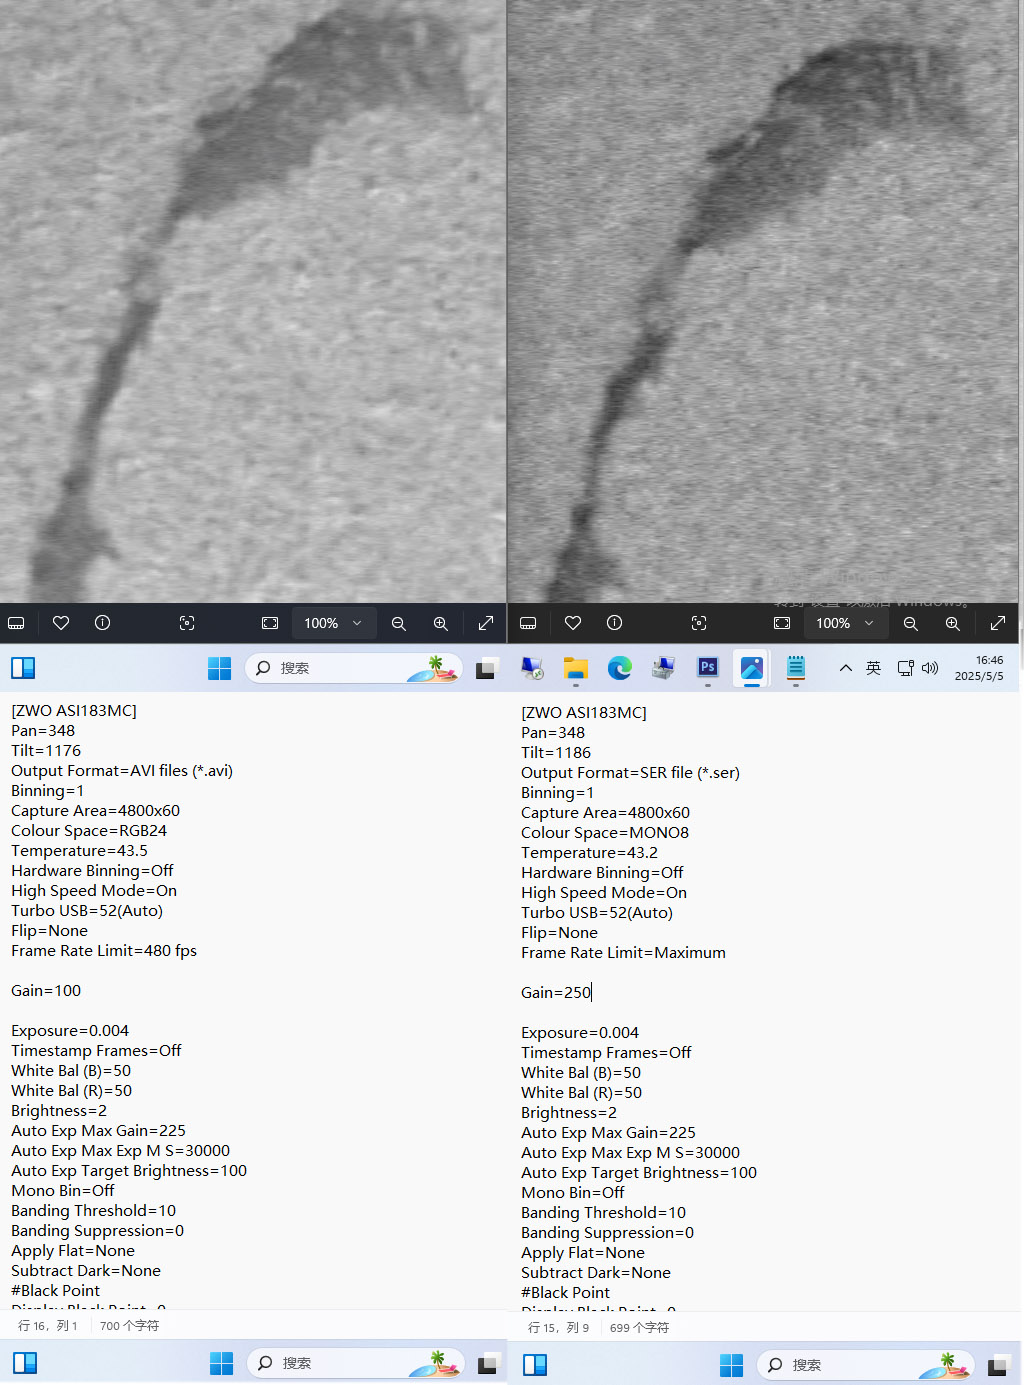This screenshot has width=1024, height=1385.
Task: Open the clock showing 16:46 2025/5/5
Action: [978, 668]
